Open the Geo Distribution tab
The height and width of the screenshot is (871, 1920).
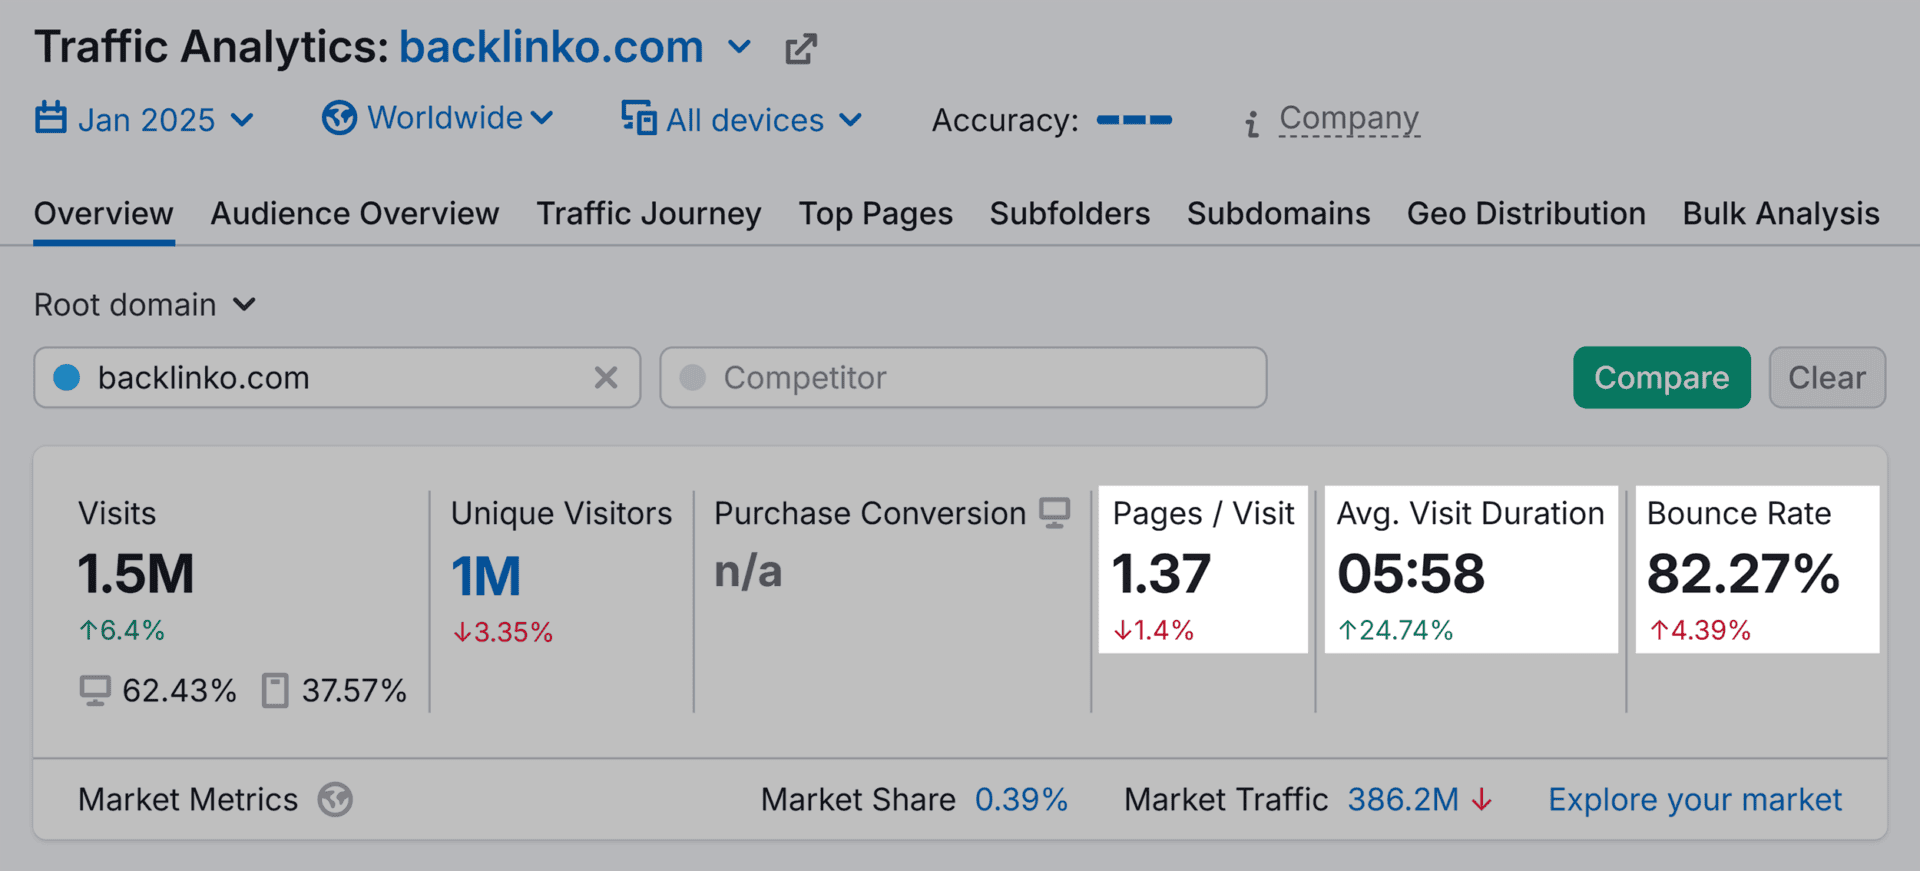pos(1525,213)
